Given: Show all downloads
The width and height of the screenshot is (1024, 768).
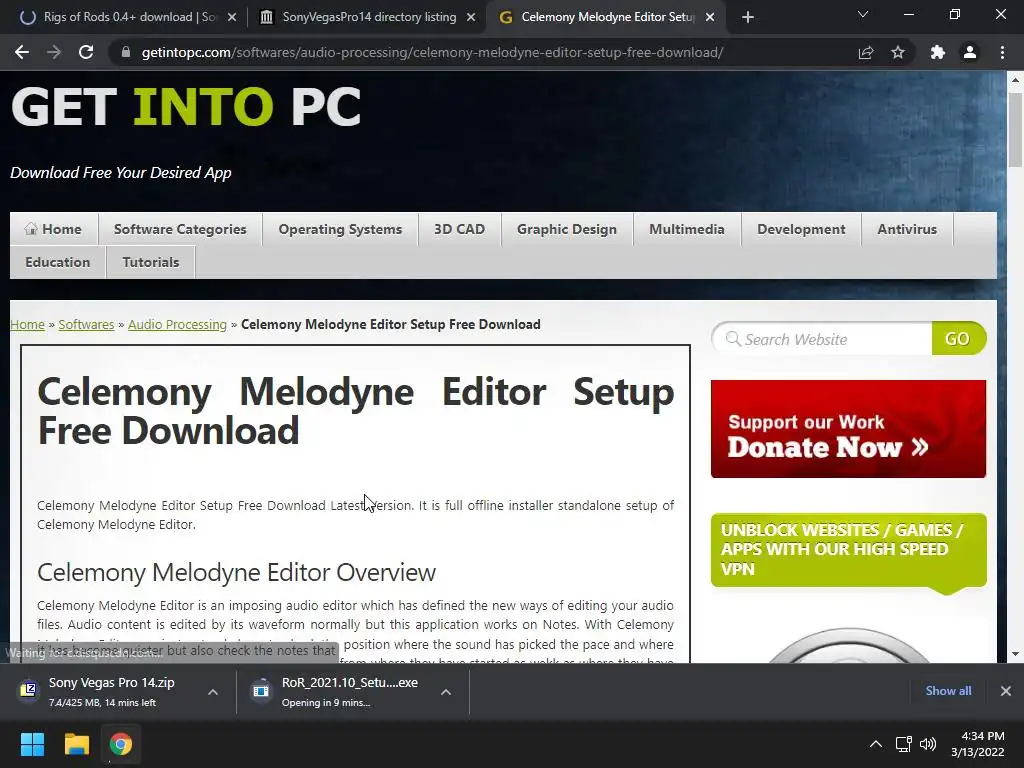Looking at the screenshot, I should point(948,691).
